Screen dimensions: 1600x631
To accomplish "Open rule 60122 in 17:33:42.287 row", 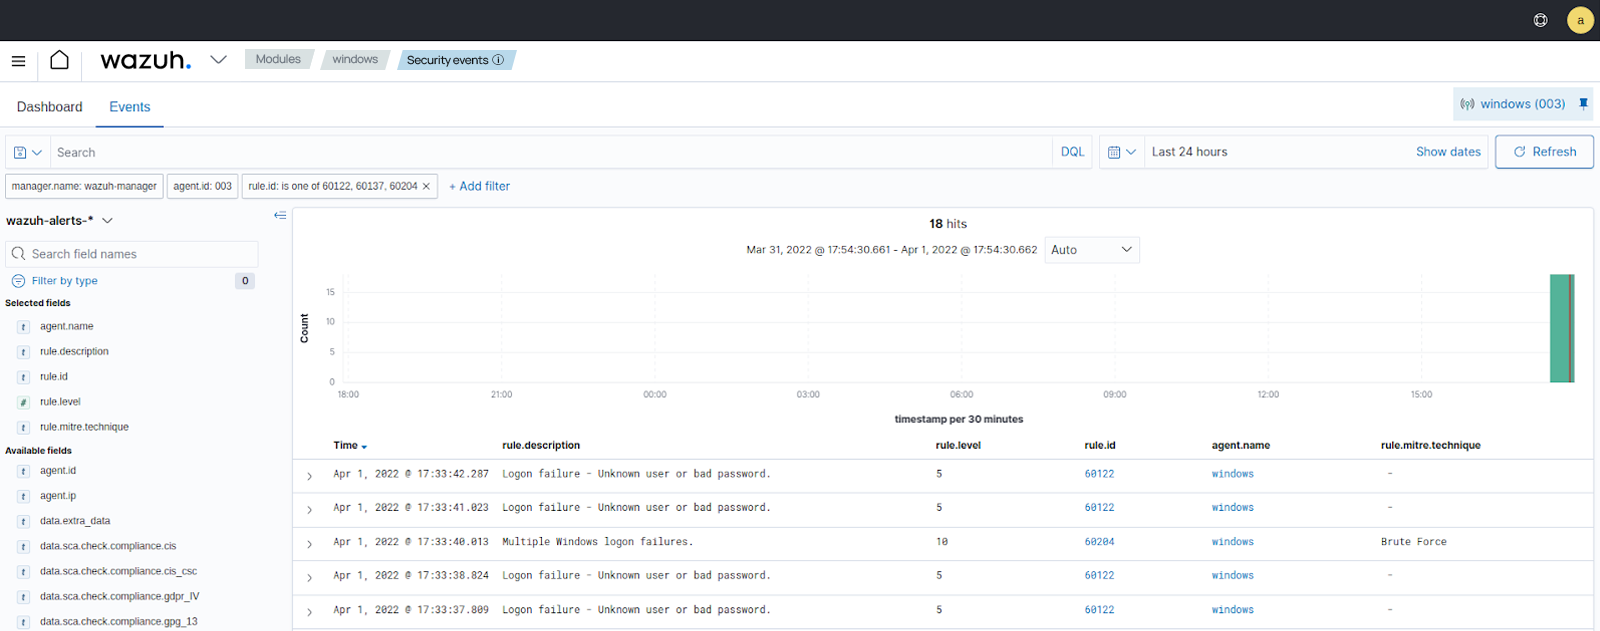I will 1099,474.
